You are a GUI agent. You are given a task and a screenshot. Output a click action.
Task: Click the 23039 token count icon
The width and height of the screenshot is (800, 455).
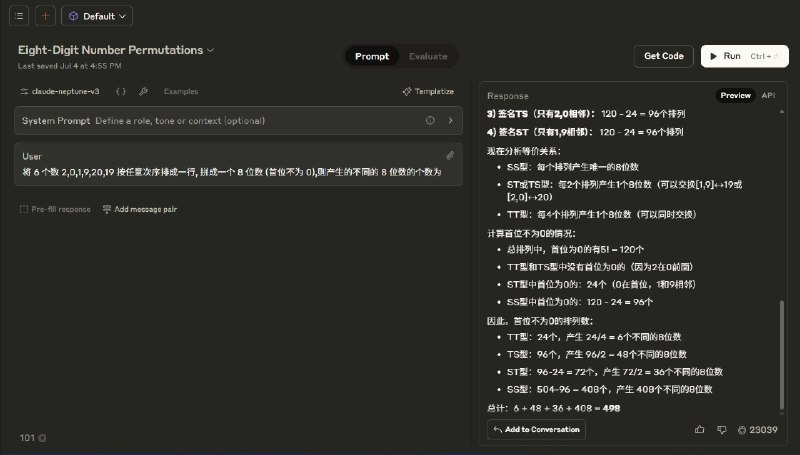742,430
